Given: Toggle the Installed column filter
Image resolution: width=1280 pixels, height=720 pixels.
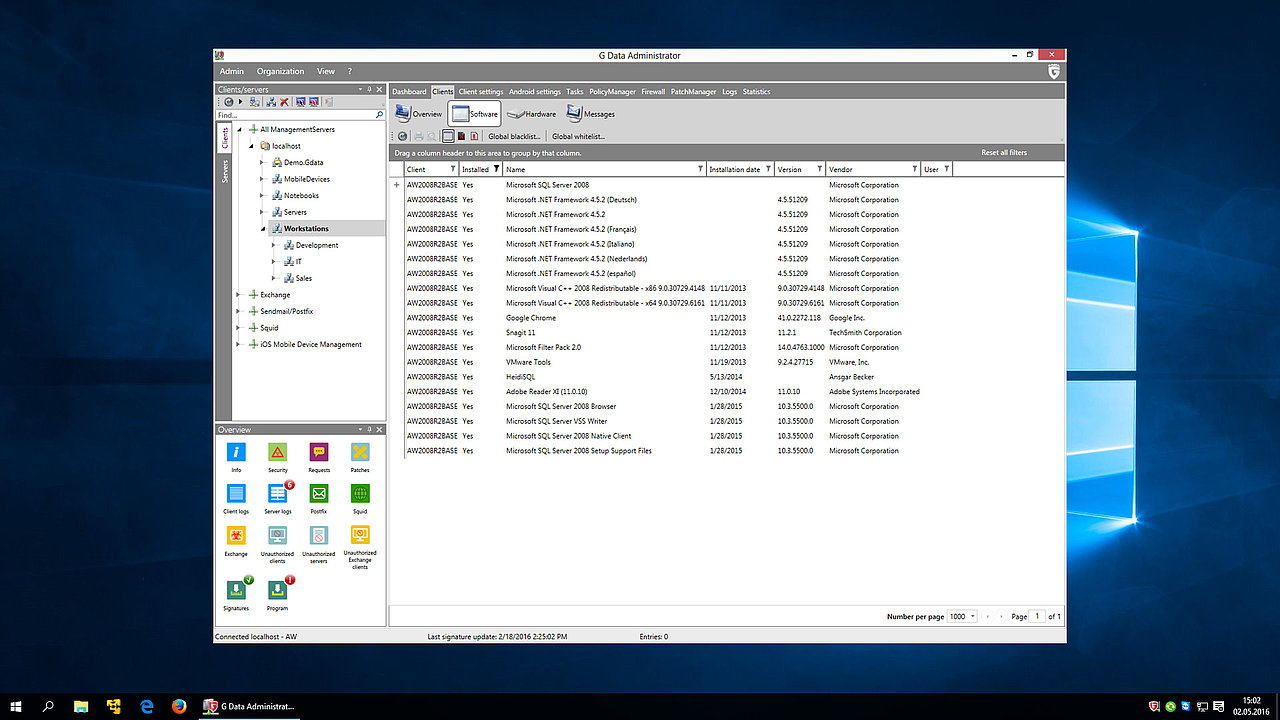Looking at the screenshot, I should pyautogui.click(x=497, y=170).
